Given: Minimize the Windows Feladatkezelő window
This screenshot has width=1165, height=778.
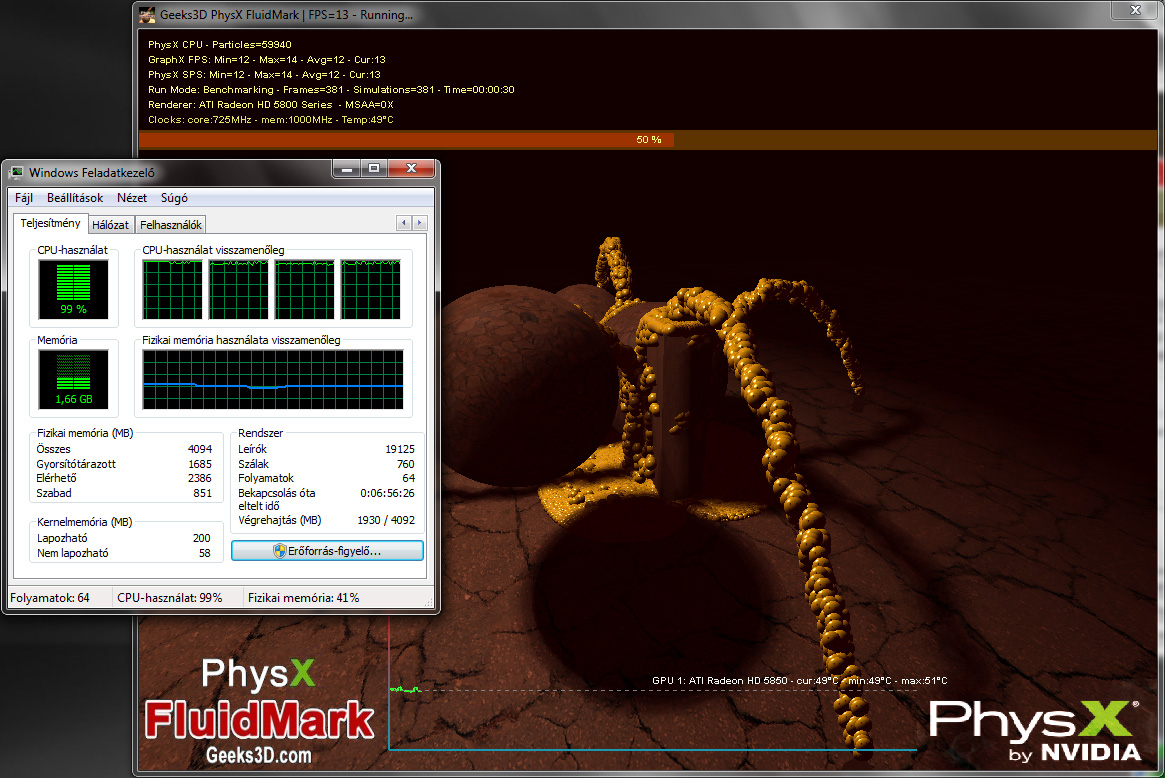Looking at the screenshot, I should 346,169.
